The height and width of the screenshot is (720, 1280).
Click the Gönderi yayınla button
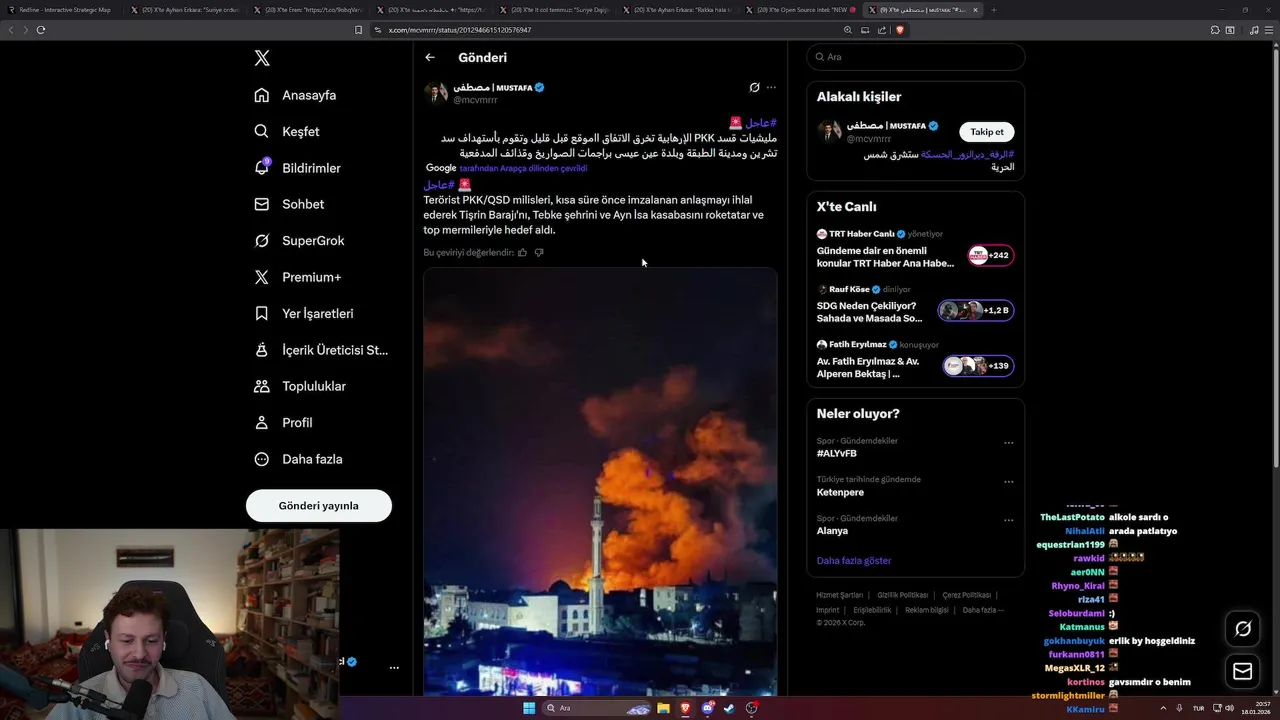click(319, 506)
